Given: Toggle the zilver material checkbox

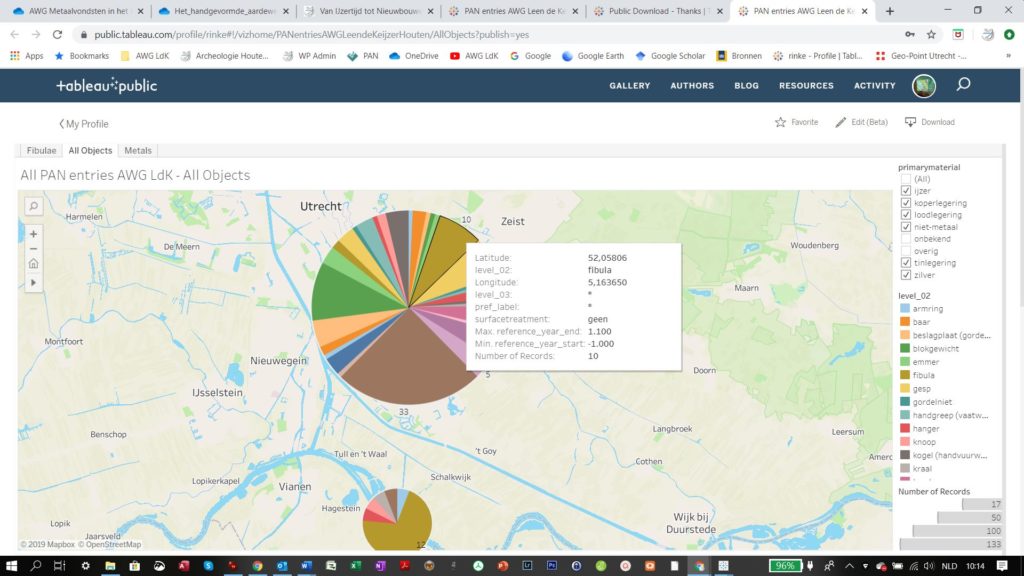Looking at the screenshot, I should pos(906,275).
